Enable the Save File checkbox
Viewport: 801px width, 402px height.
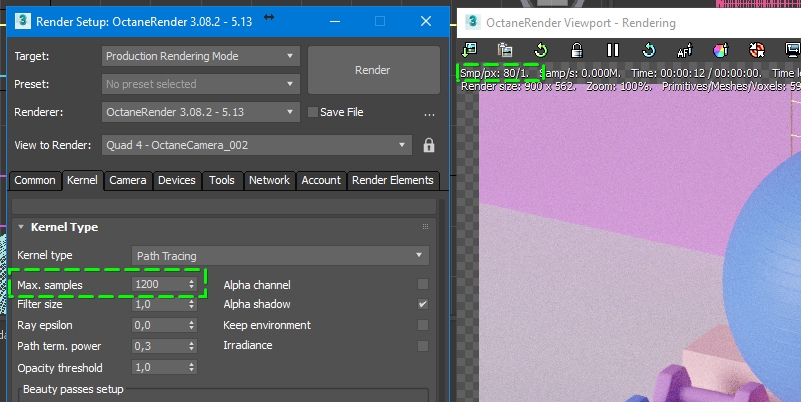[313, 112]
